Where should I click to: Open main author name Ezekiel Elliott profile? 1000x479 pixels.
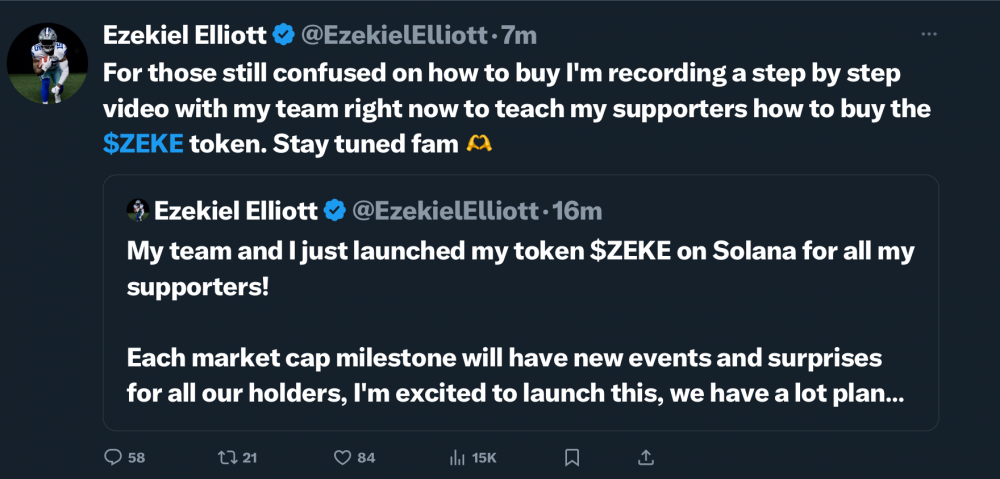click(x=186, y=35)
